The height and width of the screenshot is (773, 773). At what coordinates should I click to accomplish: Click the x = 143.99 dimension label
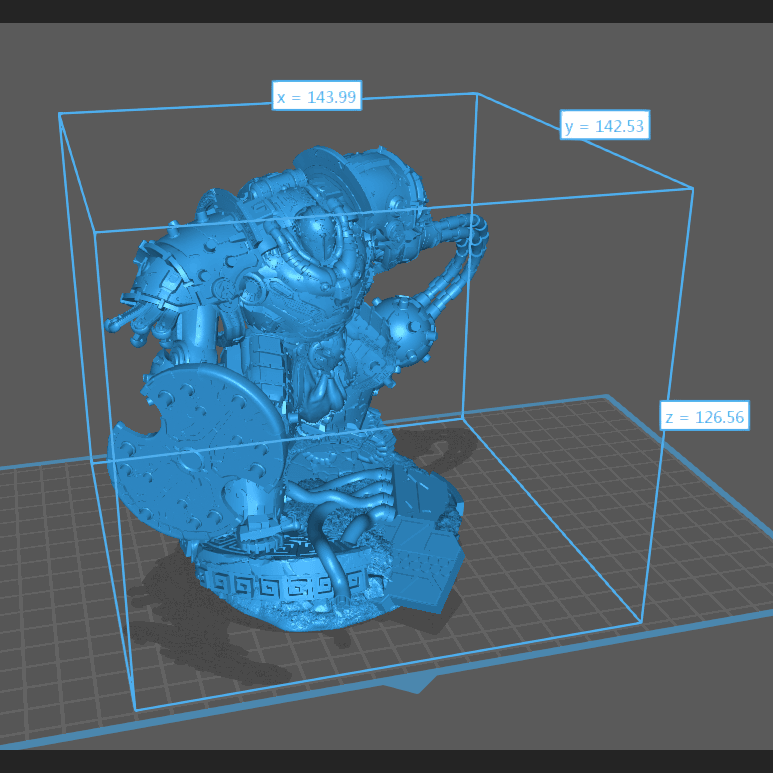316,97
